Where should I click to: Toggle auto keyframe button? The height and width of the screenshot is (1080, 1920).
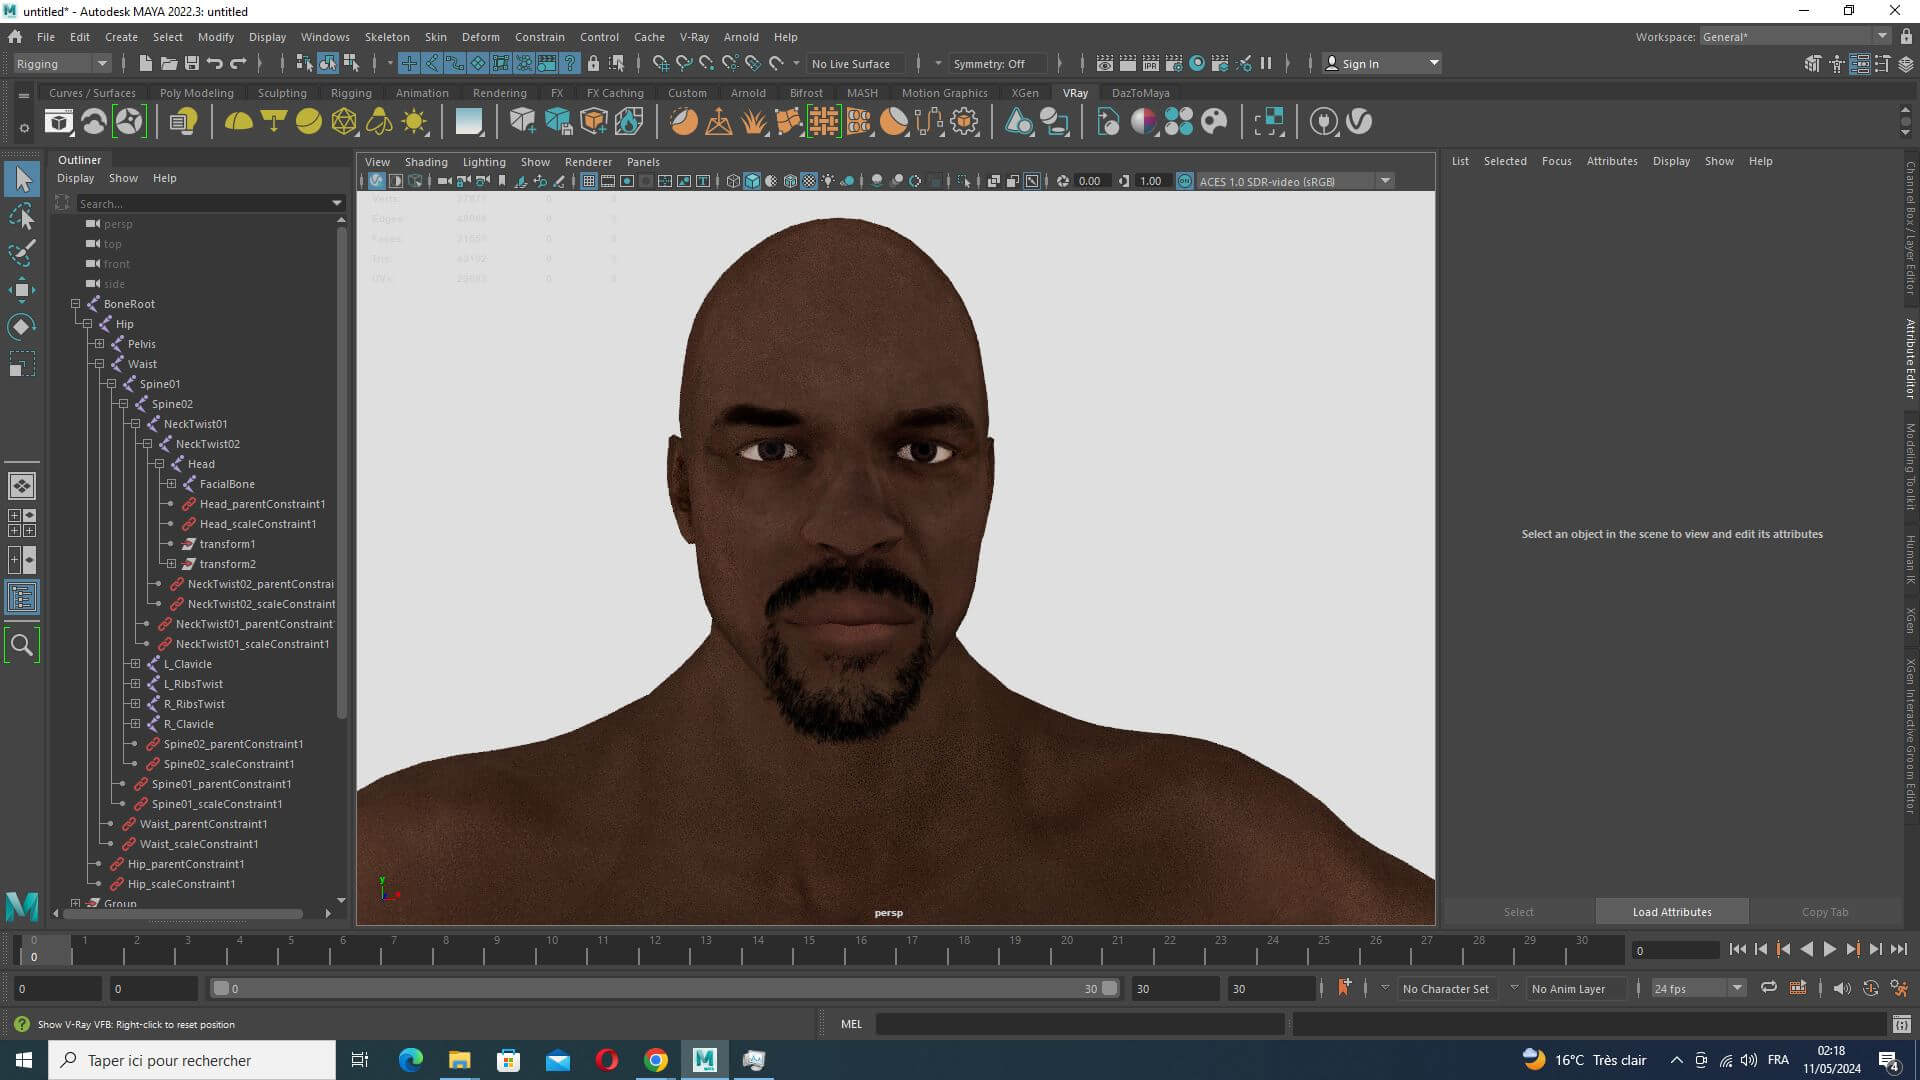tap(1344, 988)
